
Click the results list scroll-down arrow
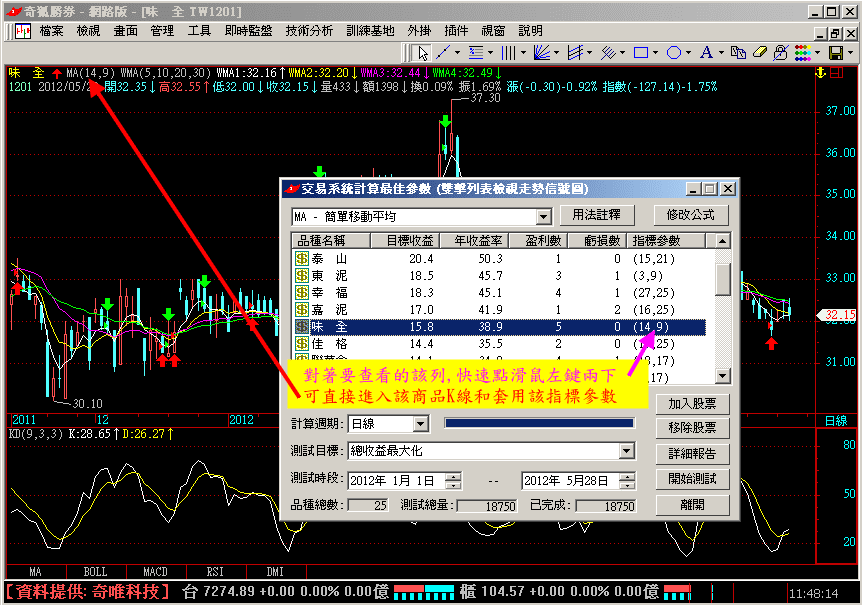tap(723, 376)
